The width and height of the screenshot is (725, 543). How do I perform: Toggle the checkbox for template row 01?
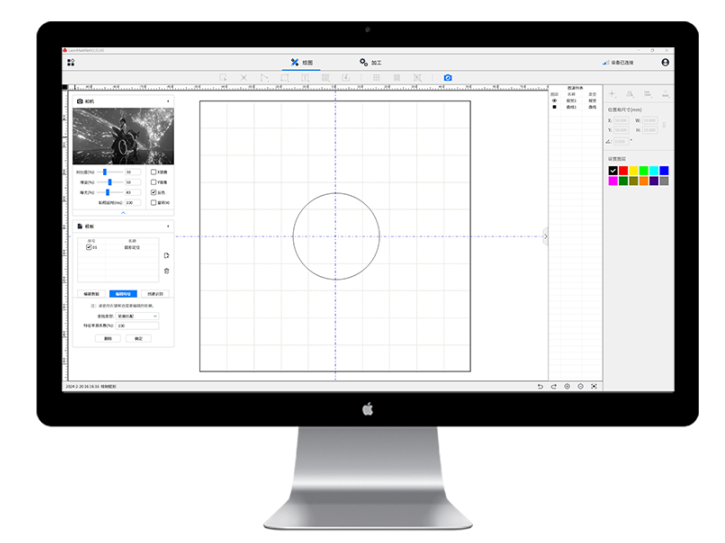point(89,247)
